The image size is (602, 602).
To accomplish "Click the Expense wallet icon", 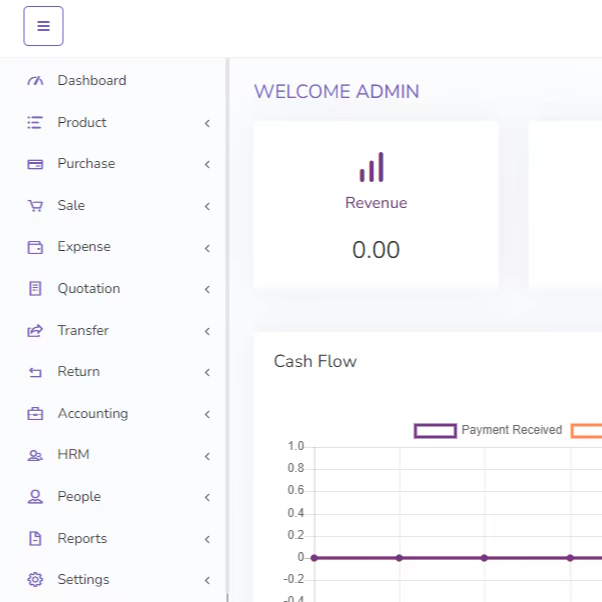I will click(x=36, y=247).
